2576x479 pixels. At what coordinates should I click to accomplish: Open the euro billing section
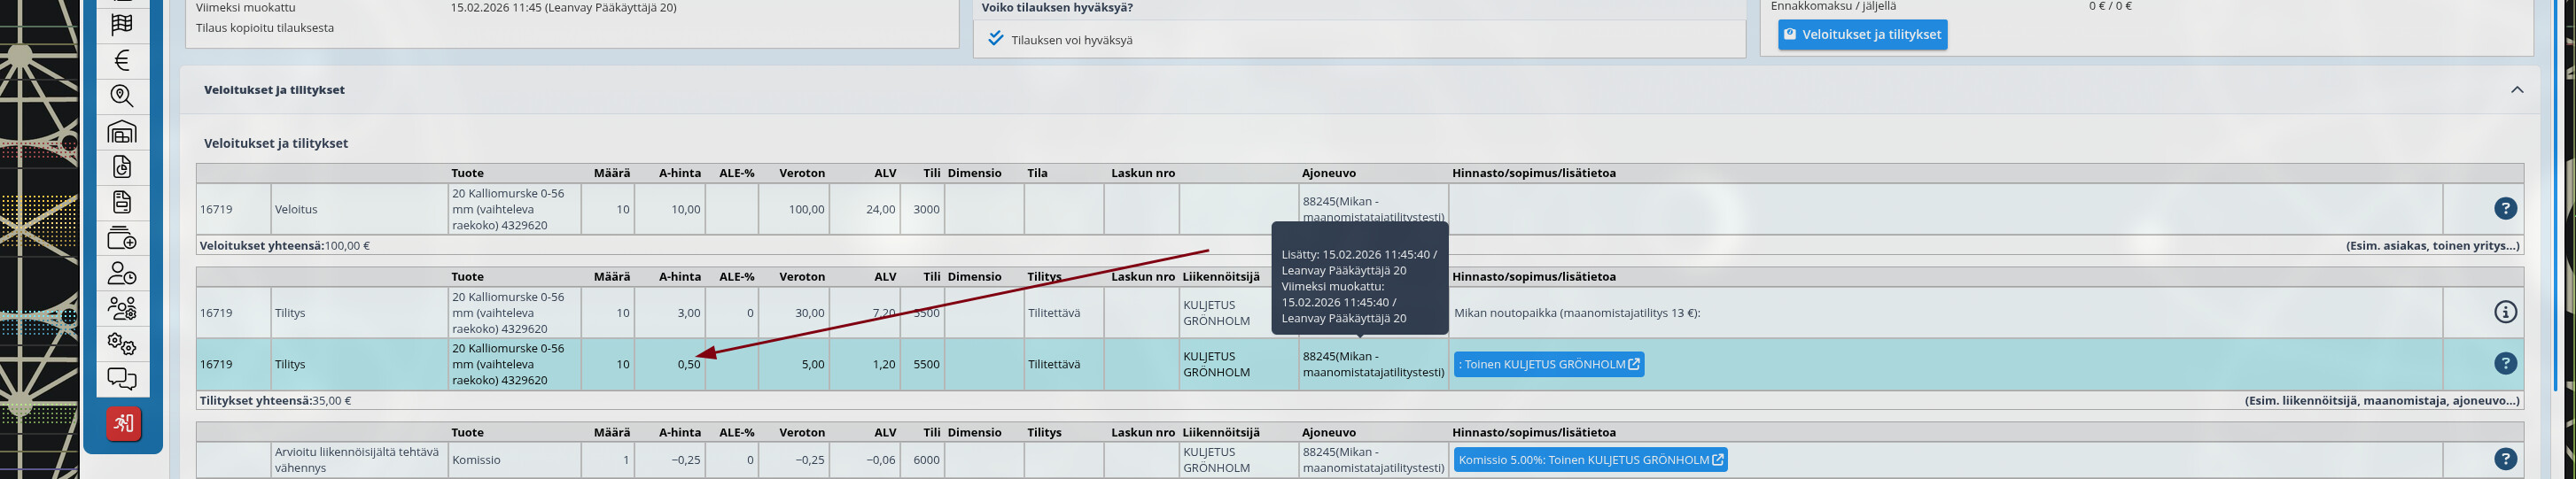pyautogui.click(x=122, y=61)
